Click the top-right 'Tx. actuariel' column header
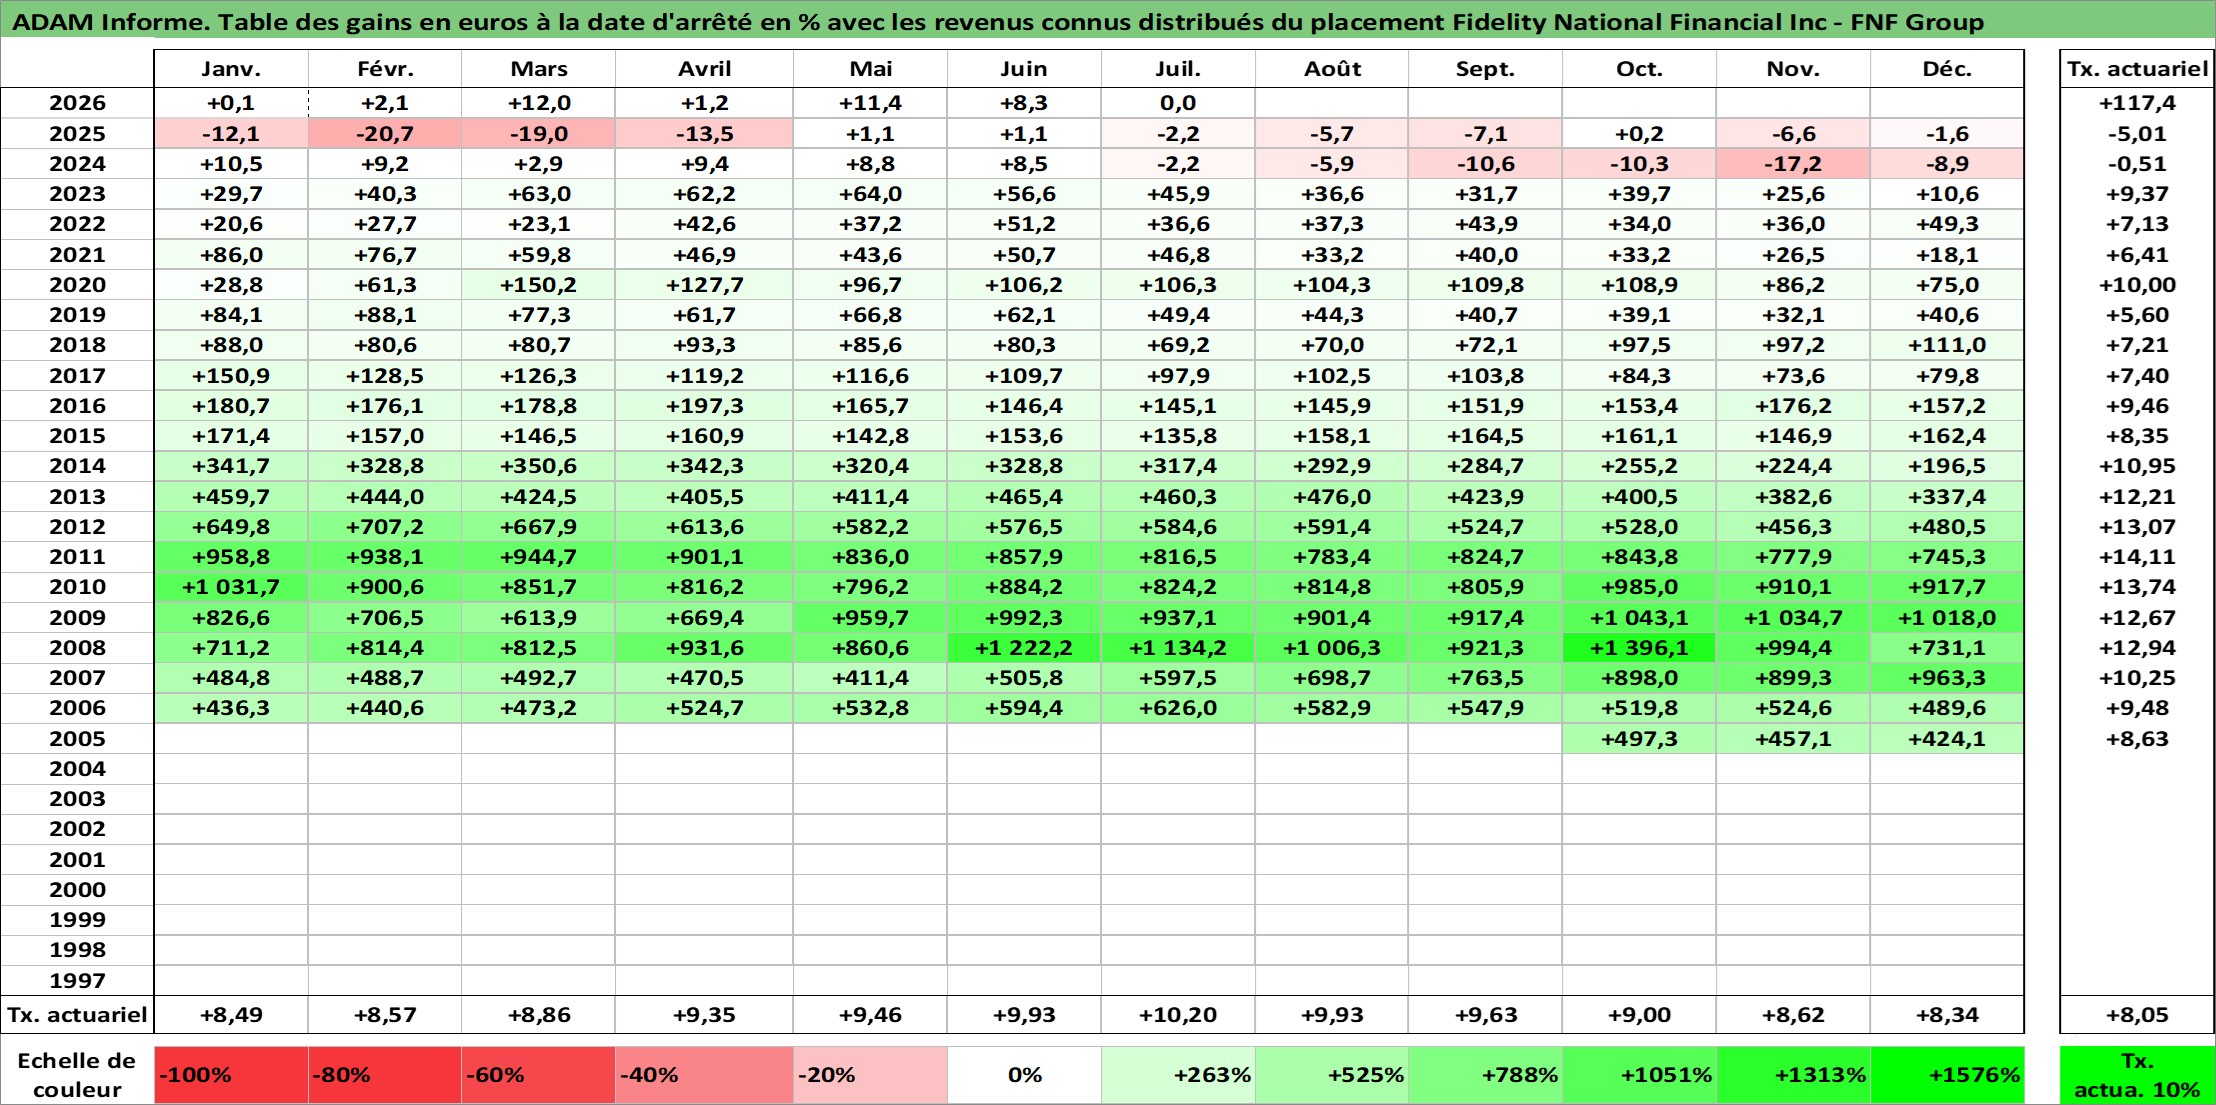This screenshot has width=2216, height=1105. tap(2137, 69)
